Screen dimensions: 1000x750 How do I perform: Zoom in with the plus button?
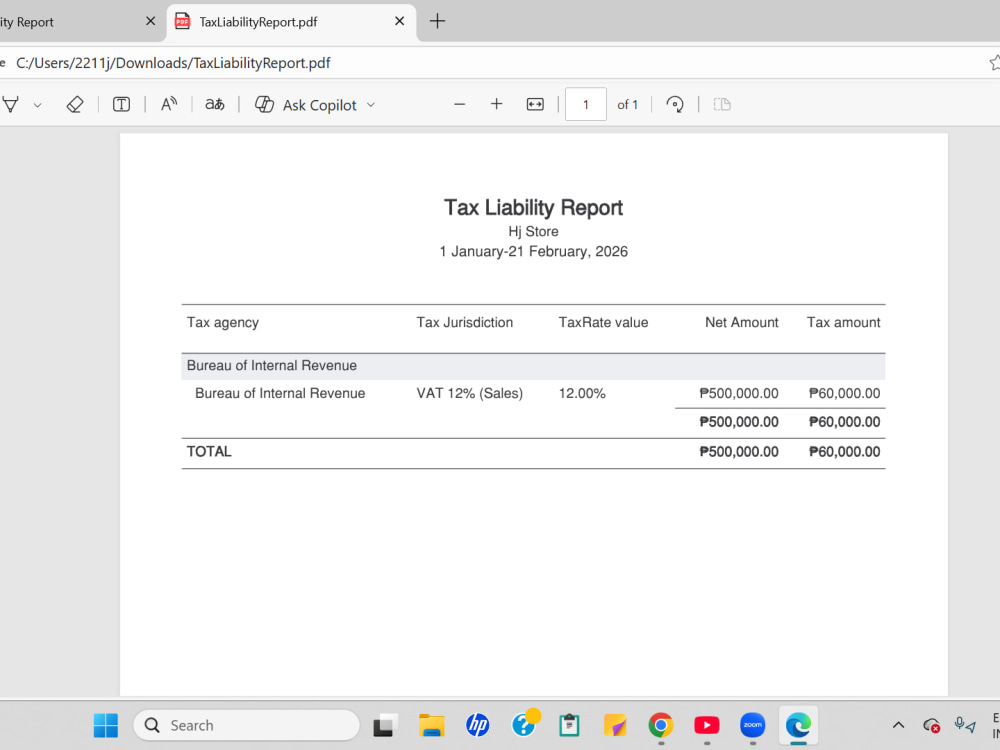point(496,105)
